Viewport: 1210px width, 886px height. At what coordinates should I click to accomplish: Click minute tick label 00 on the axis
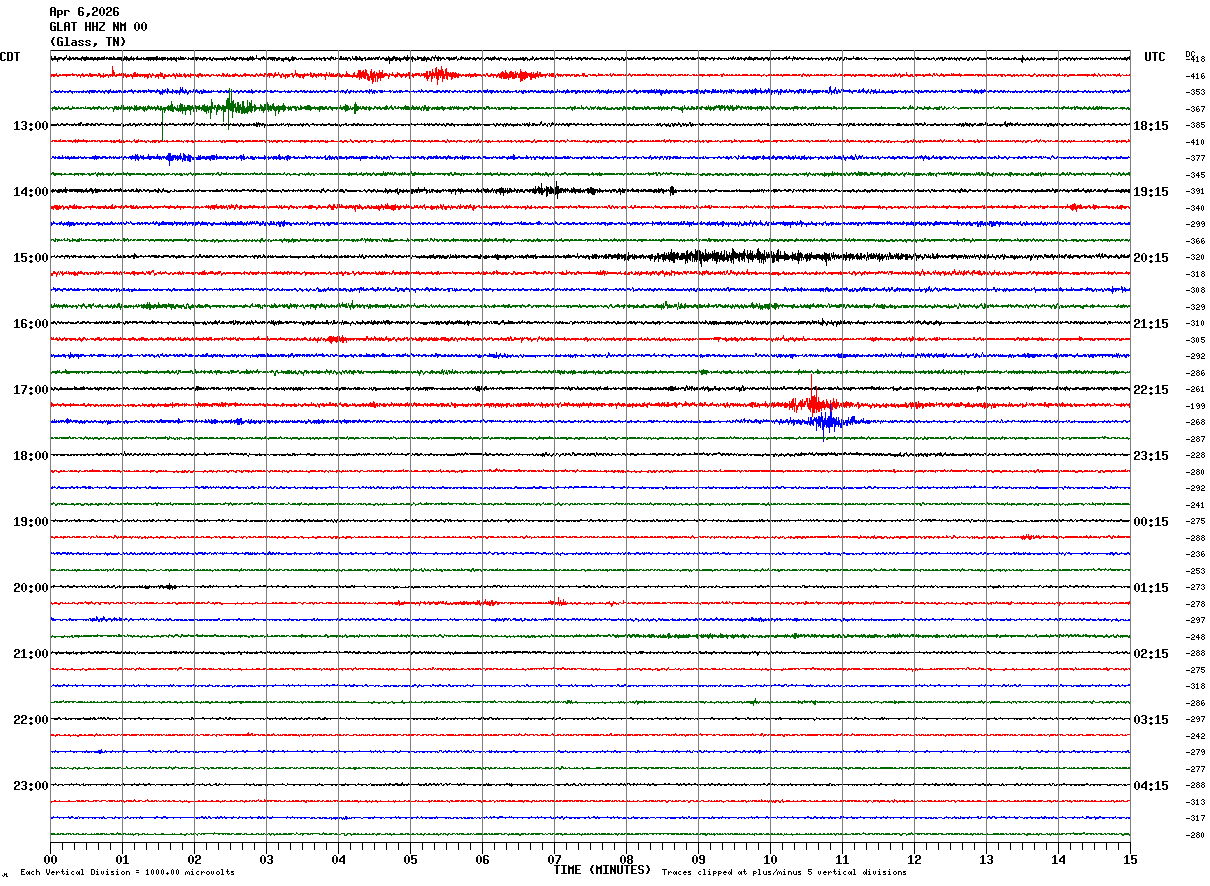(50, 859)
